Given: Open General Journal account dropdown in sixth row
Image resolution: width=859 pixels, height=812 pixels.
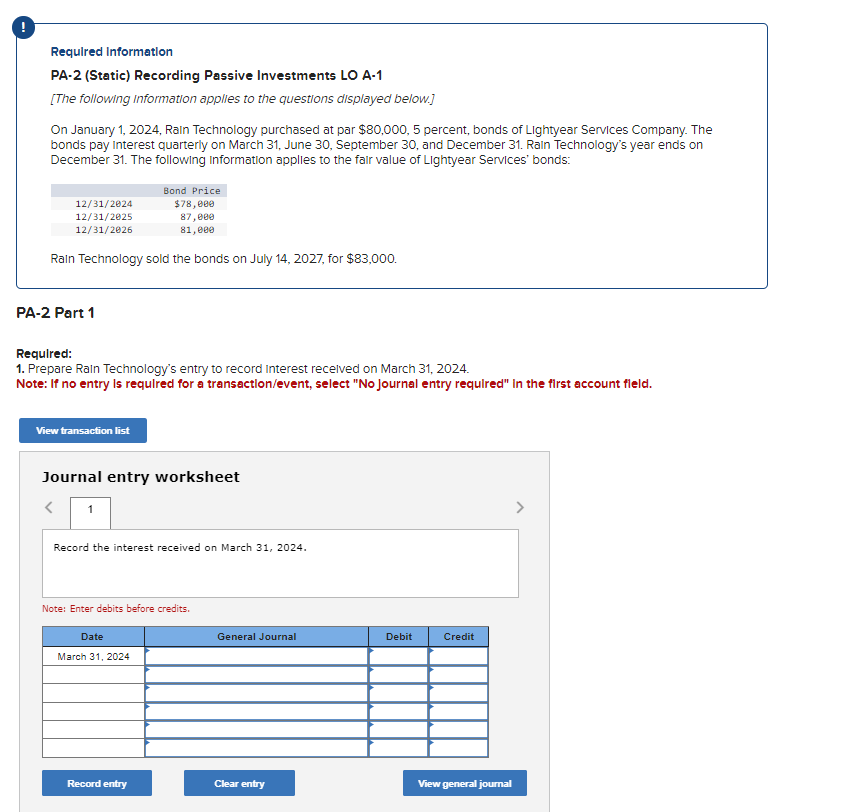Looking at the screenshot, I should (256, 748).
